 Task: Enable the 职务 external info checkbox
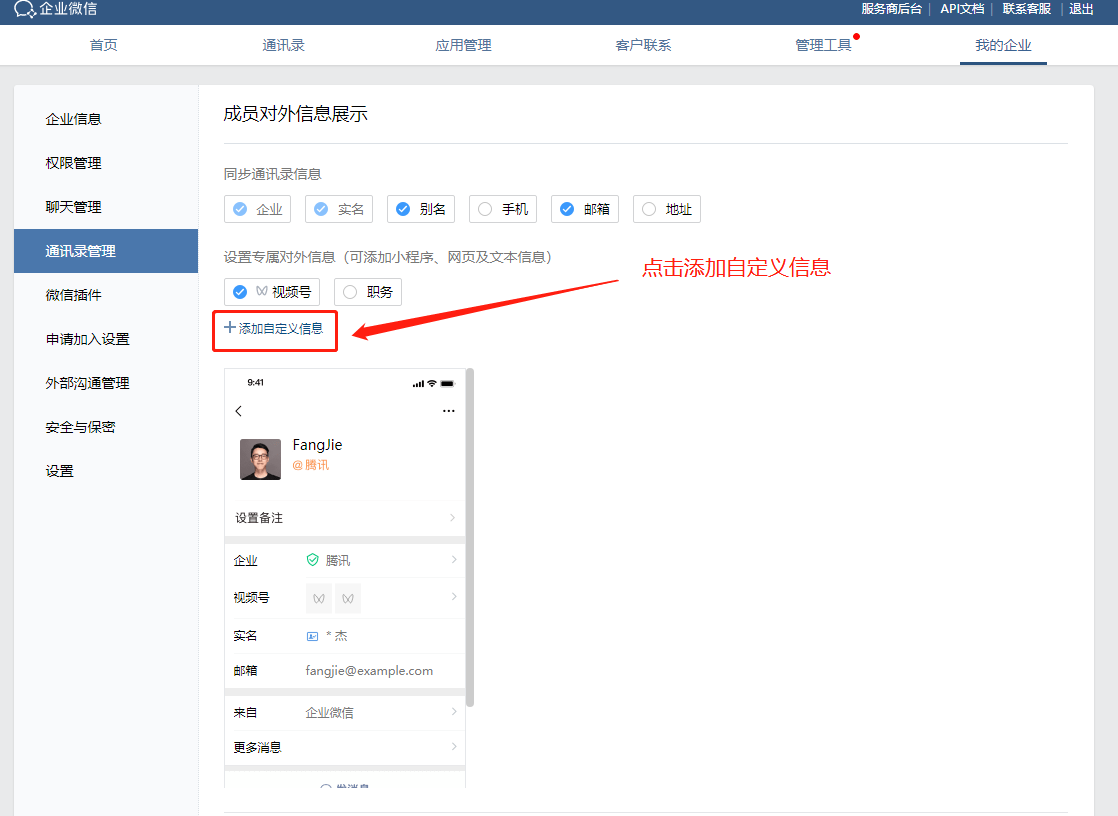350,292
